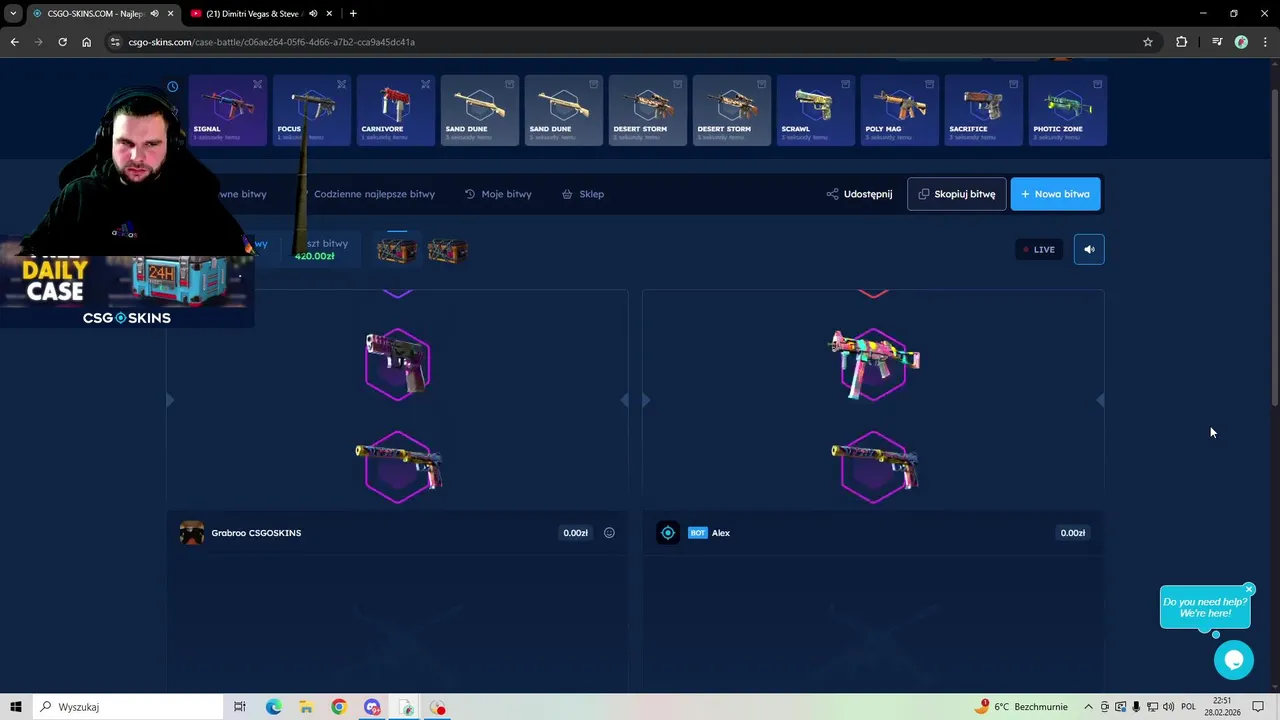Select the second battle case thumbnail

click(x=447, y=249)
